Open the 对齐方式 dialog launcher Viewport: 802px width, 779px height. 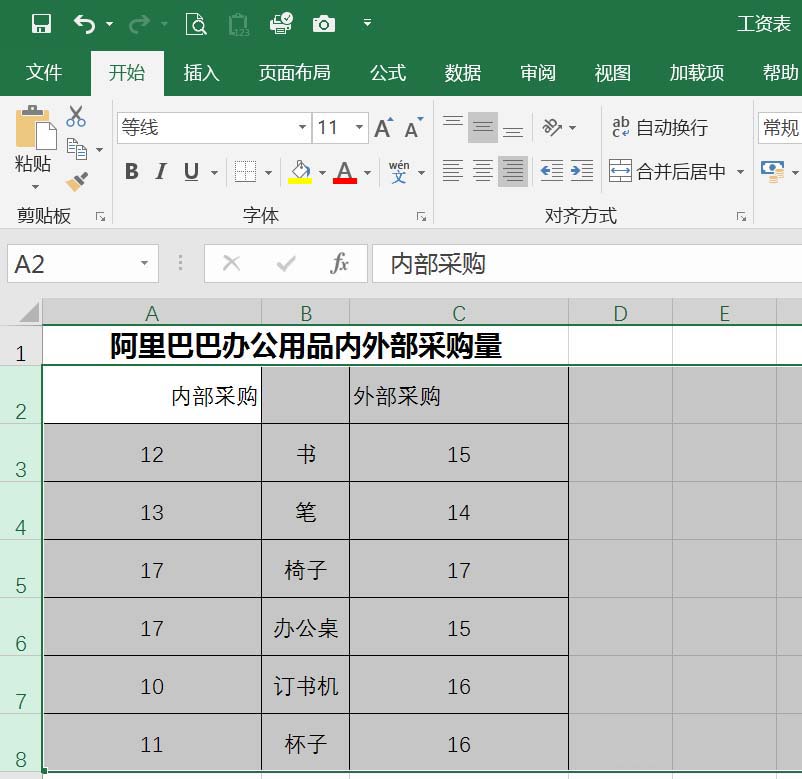(742, 217)
